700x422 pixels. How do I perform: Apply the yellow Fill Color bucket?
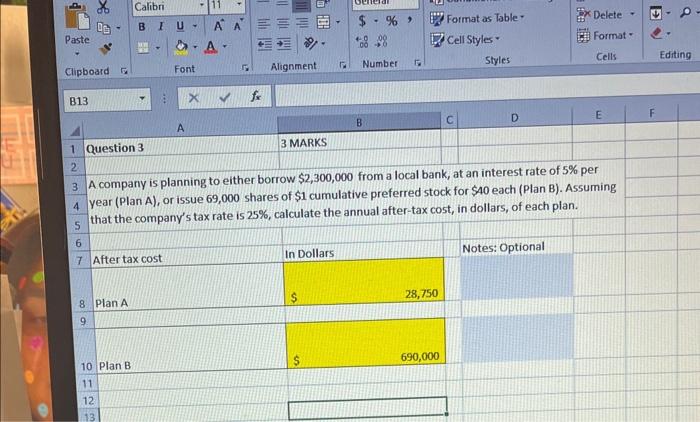(181, 47)
